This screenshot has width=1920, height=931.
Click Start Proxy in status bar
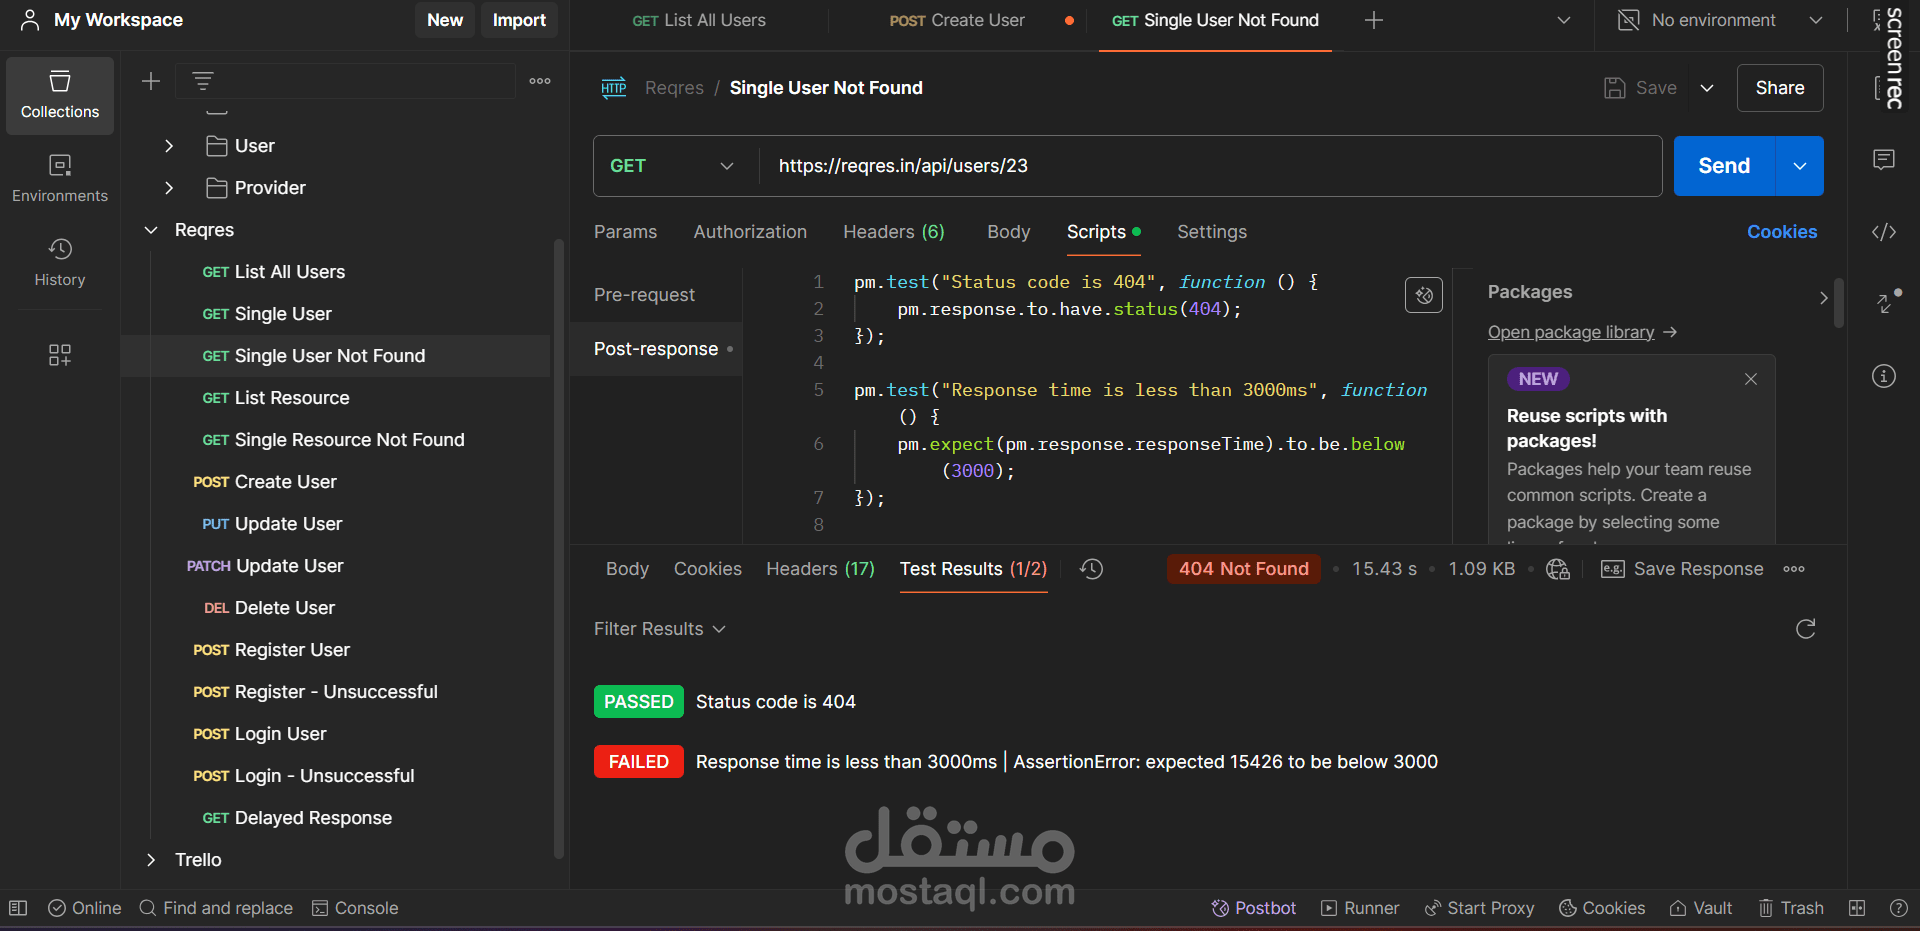point(1479,908)
